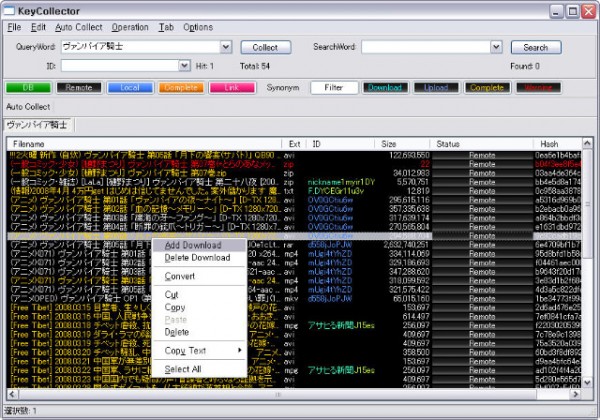Click the vertical scrollbar up arrow

587,143
